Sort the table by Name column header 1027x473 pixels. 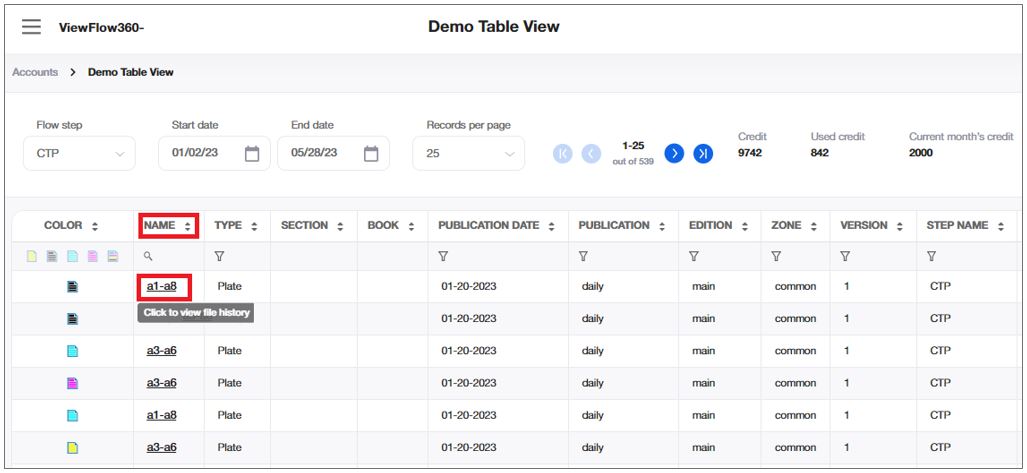coord(167,226)
